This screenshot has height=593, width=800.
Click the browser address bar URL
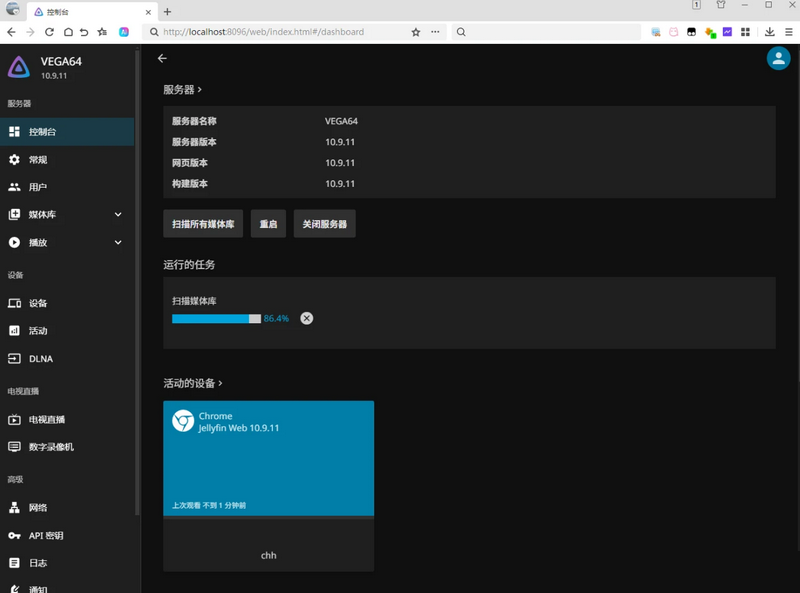(263, 32)
